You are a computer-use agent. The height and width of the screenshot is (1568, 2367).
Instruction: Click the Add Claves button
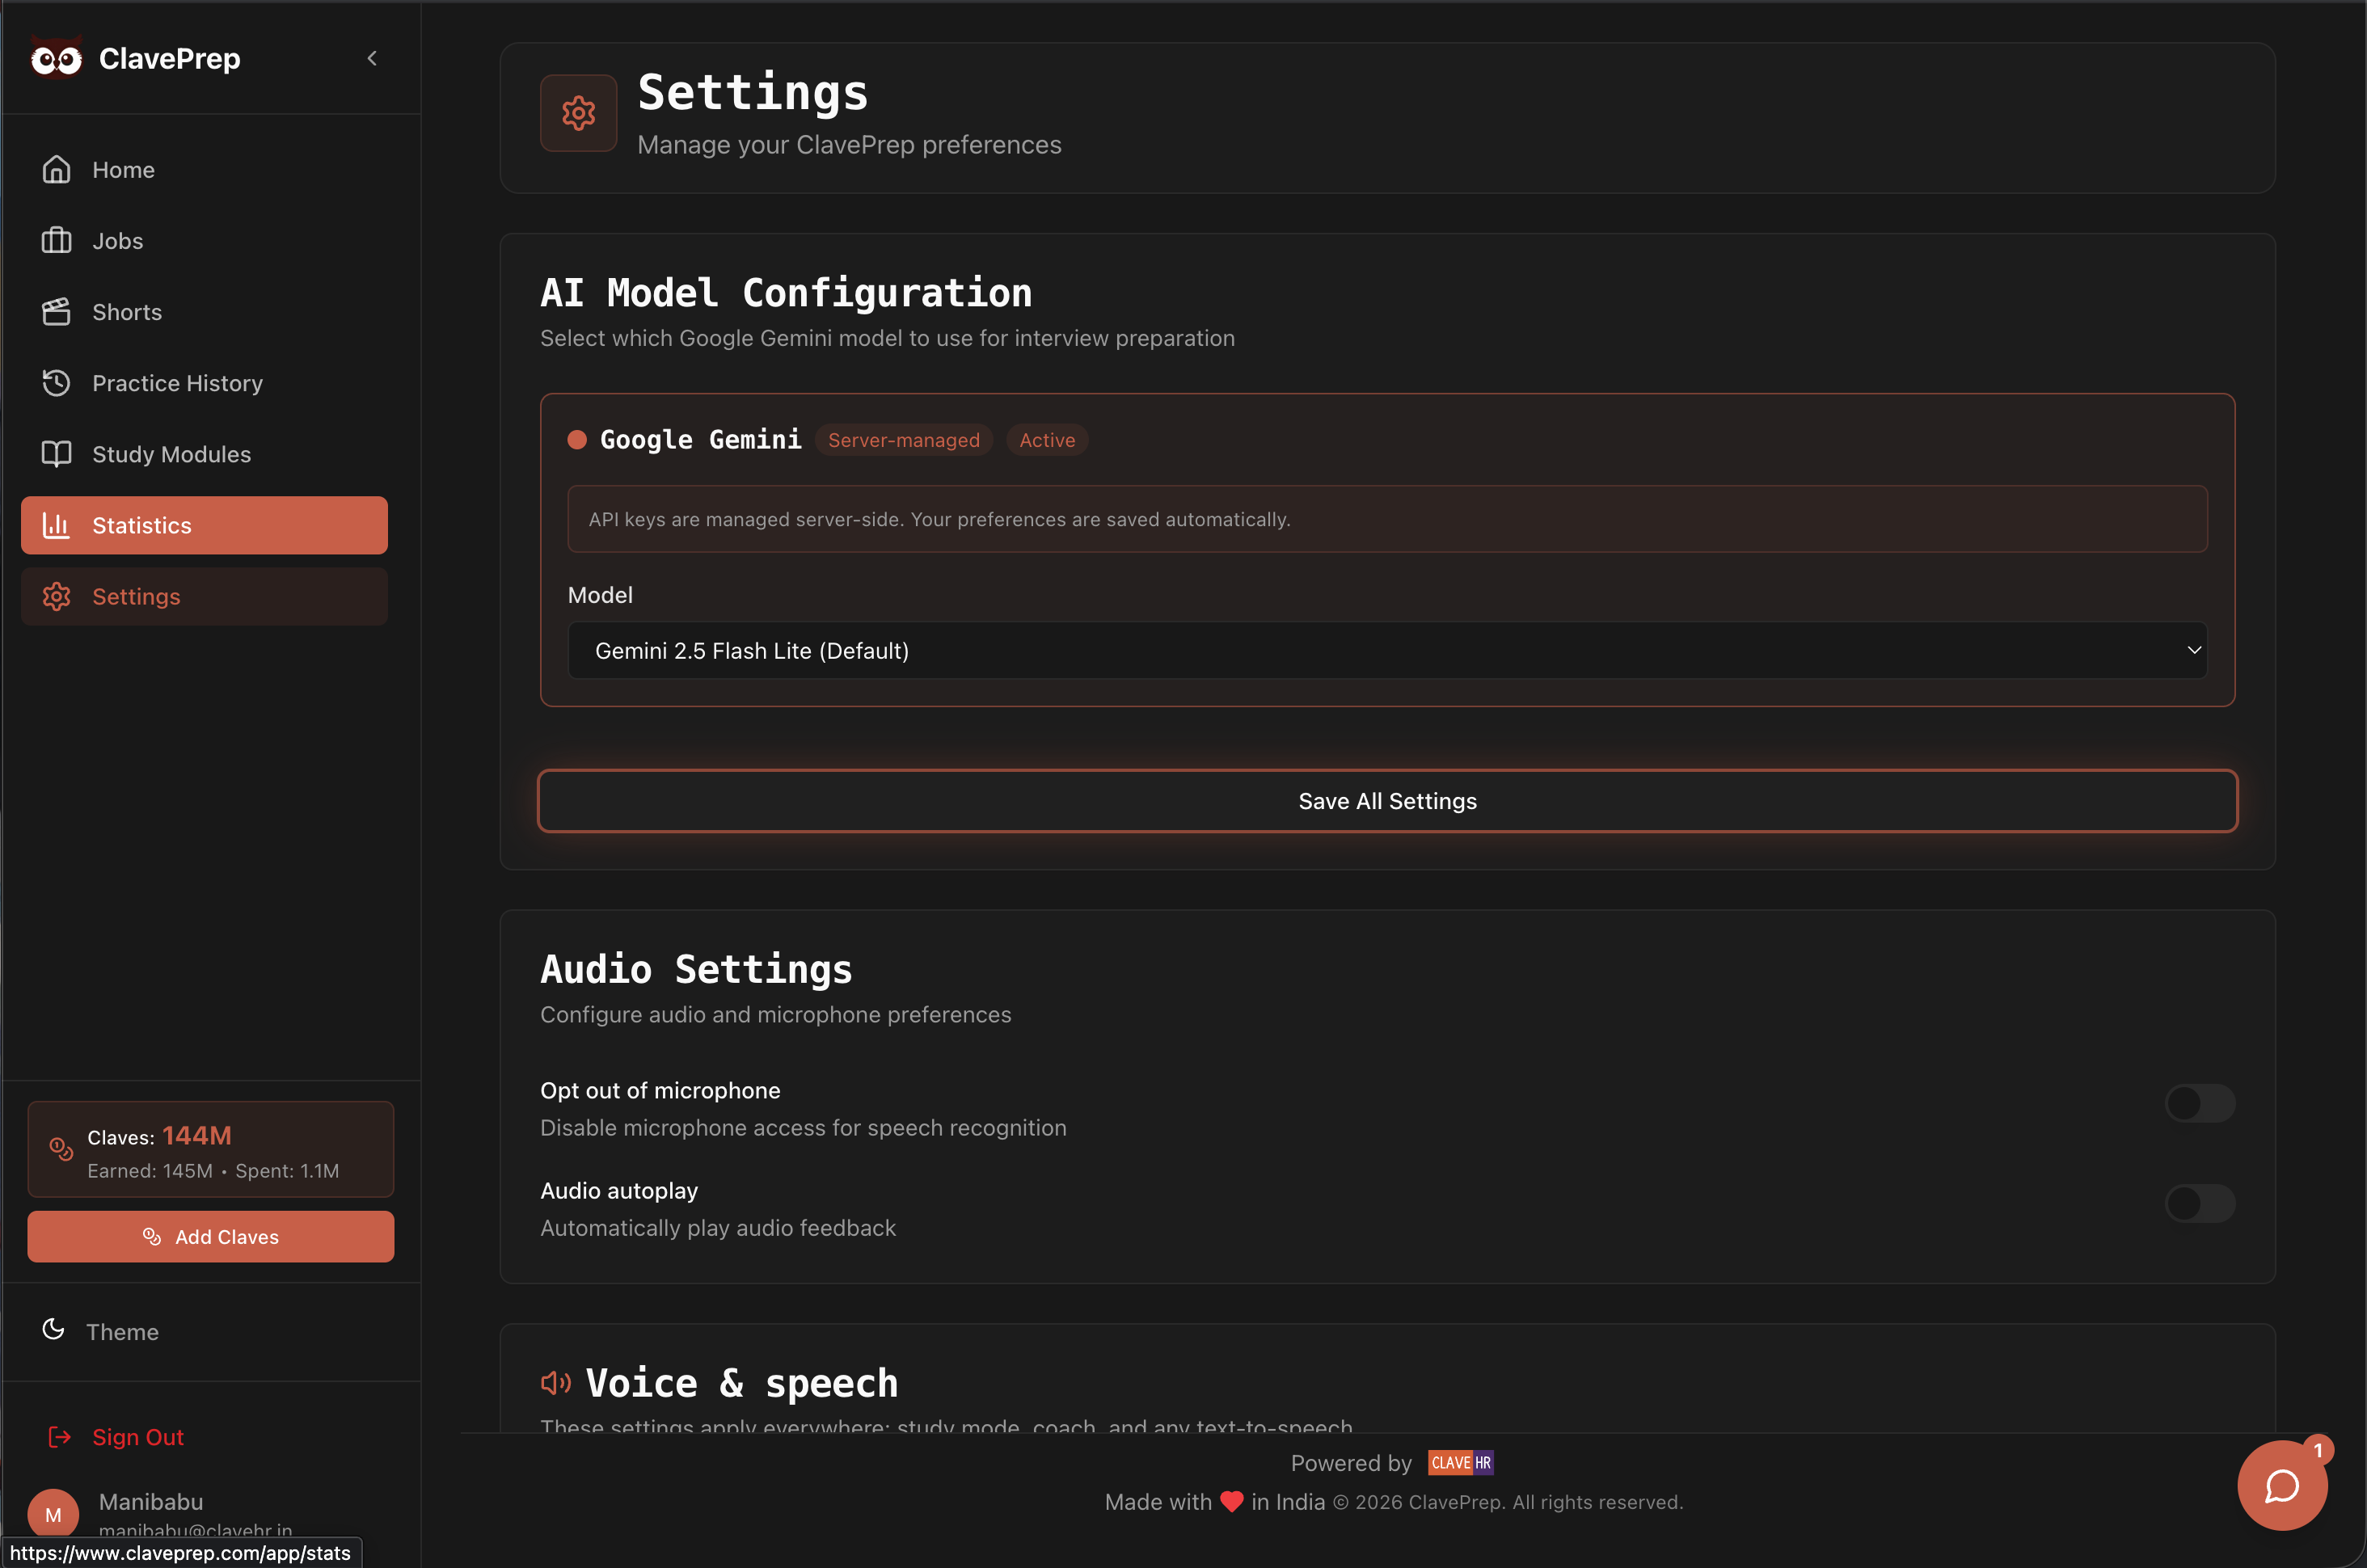[x=210, y=1237]
